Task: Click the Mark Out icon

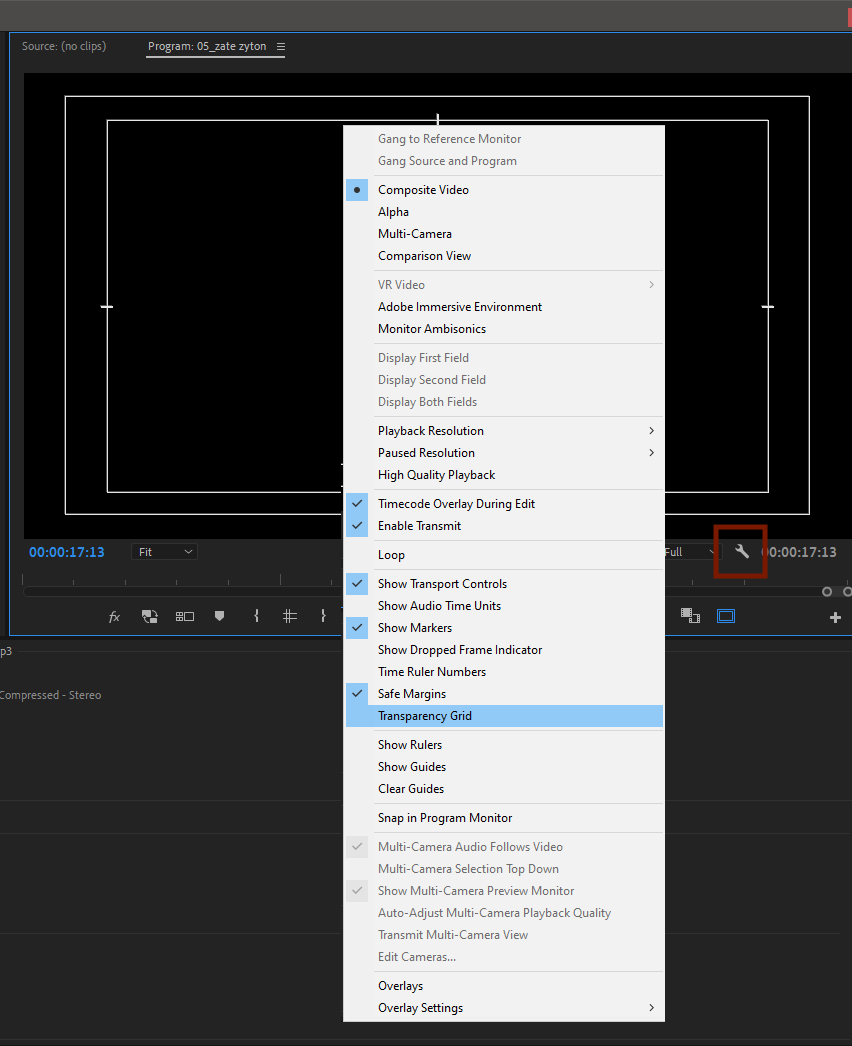Action: click(323, 616)
